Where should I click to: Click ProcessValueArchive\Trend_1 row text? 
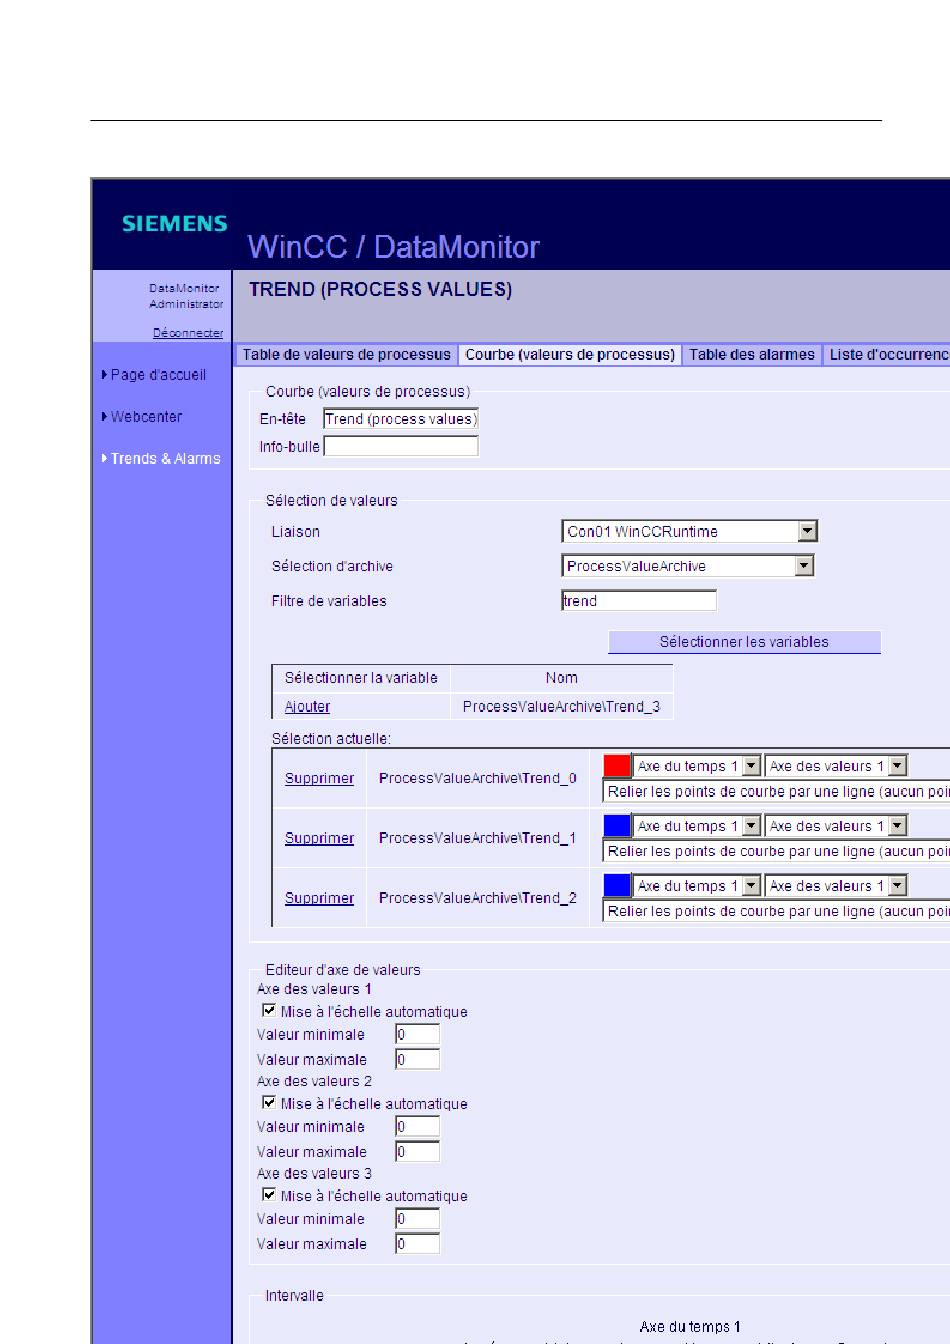478,839
